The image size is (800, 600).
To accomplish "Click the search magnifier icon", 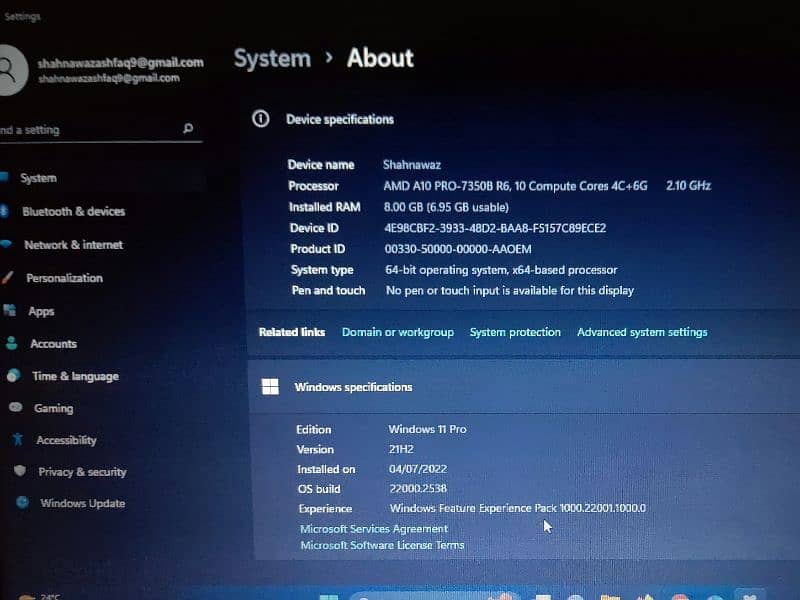I will (188, 129).
